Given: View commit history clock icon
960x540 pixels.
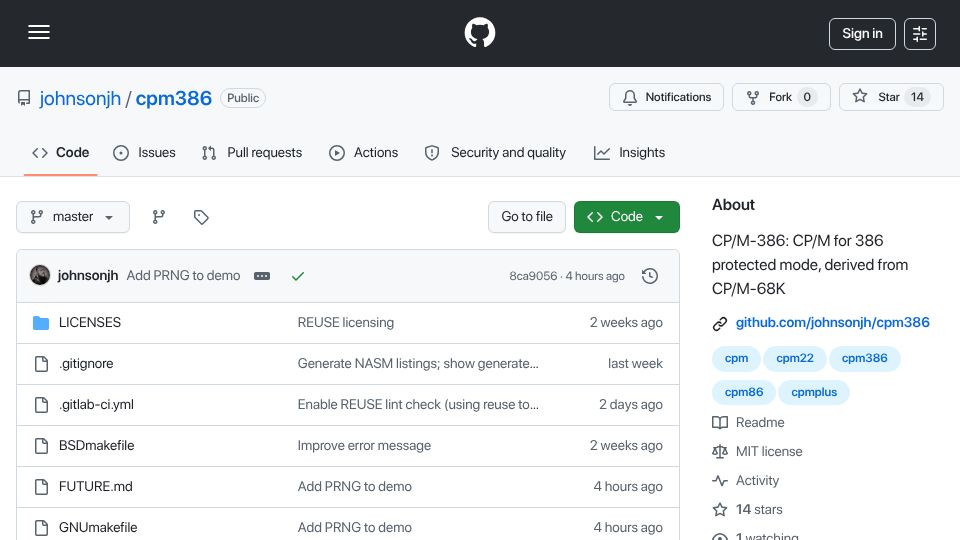Looking at the screenshot, I should 650,276.
